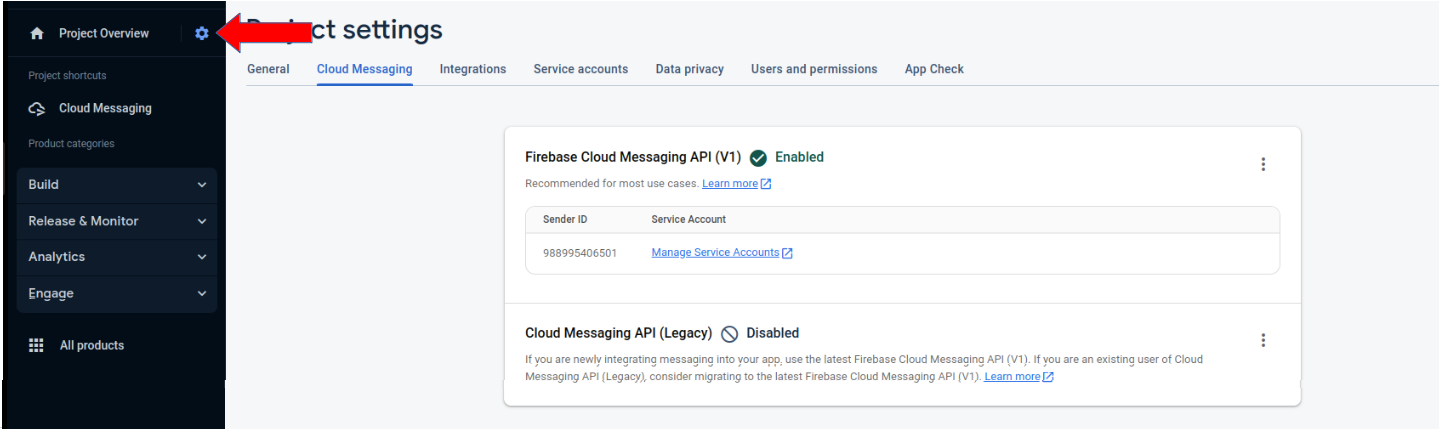Viewport: 1439px width, 429px height.
Task: Open the Data privacy tab
Action: coord(690,69)
